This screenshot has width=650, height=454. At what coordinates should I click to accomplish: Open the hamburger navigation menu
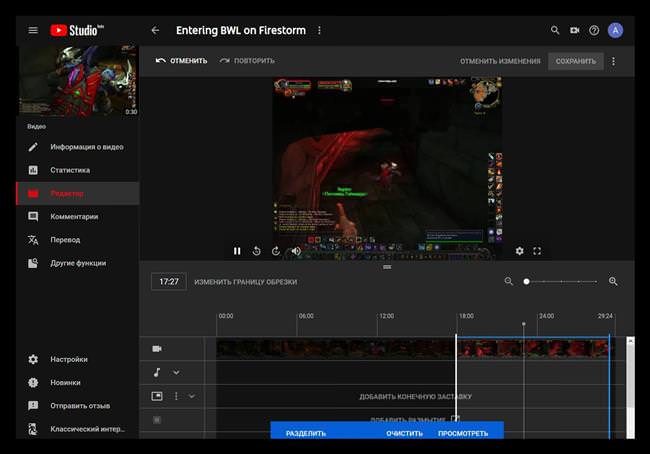33,30
